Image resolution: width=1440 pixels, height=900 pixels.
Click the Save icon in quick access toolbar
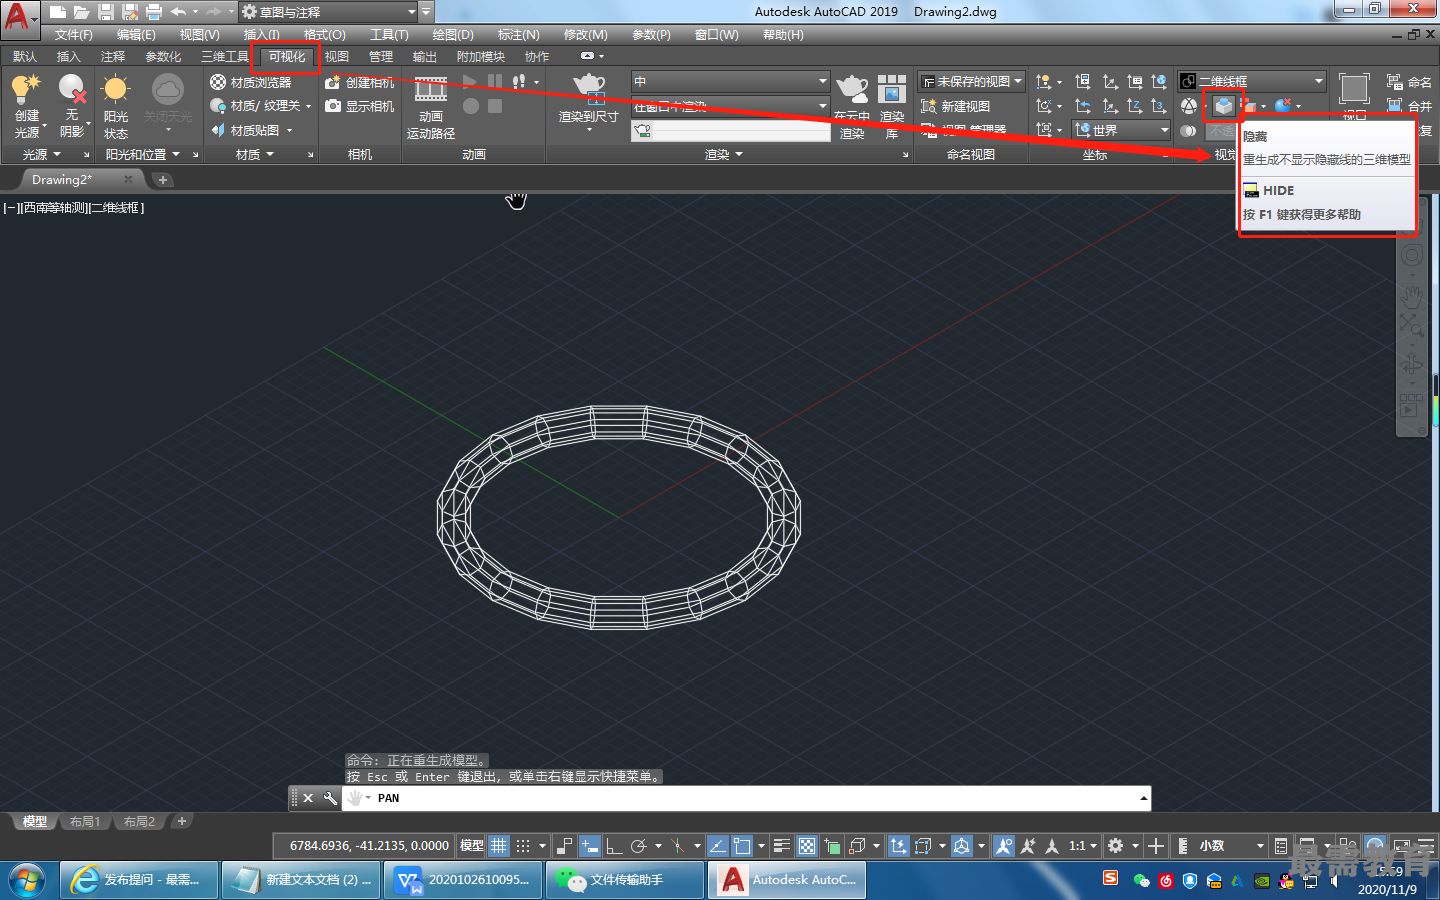[105, 12]
